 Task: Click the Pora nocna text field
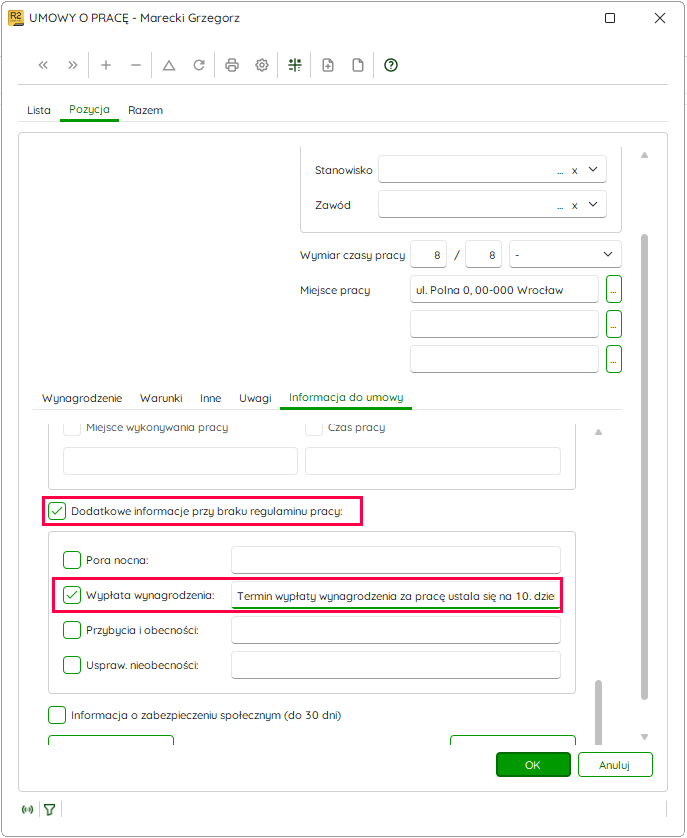396,560
